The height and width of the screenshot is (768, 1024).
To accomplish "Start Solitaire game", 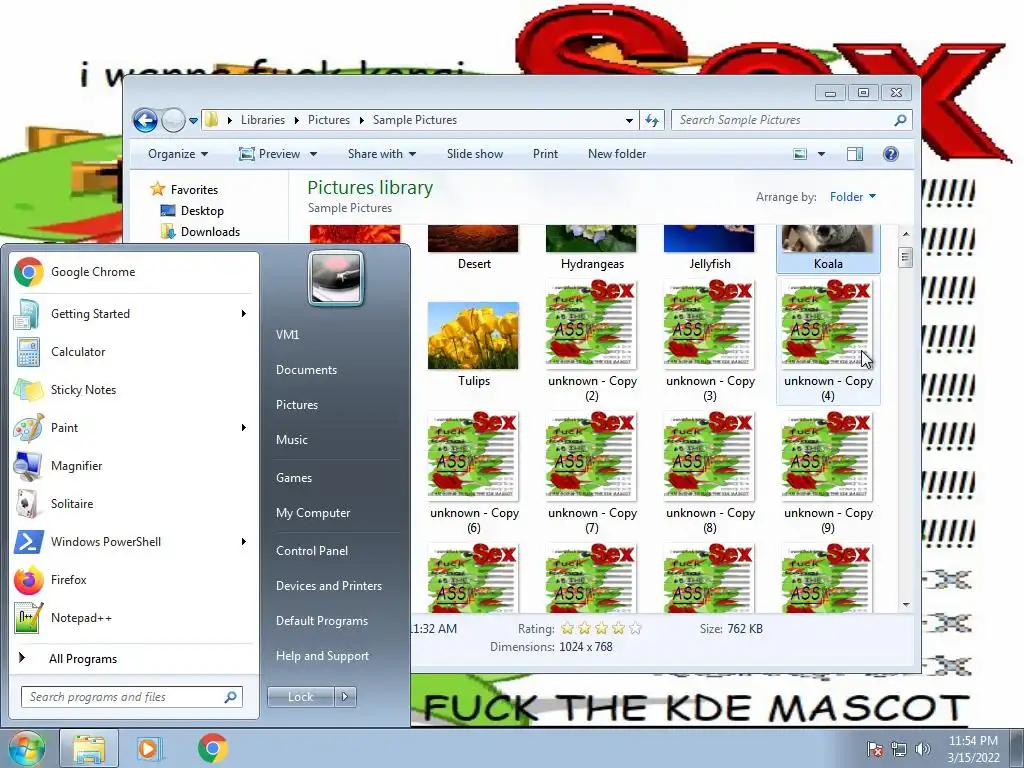I will click(x=134, y=504).
